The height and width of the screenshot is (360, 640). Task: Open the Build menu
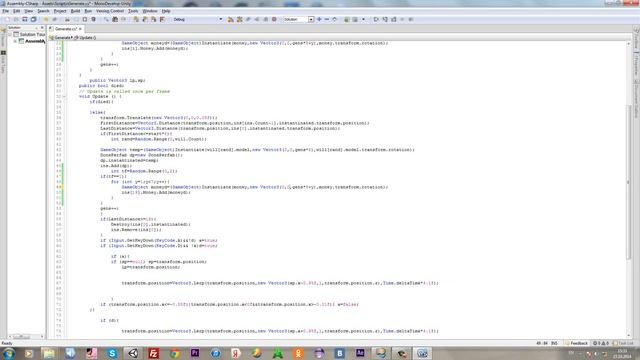coord(76,11)
